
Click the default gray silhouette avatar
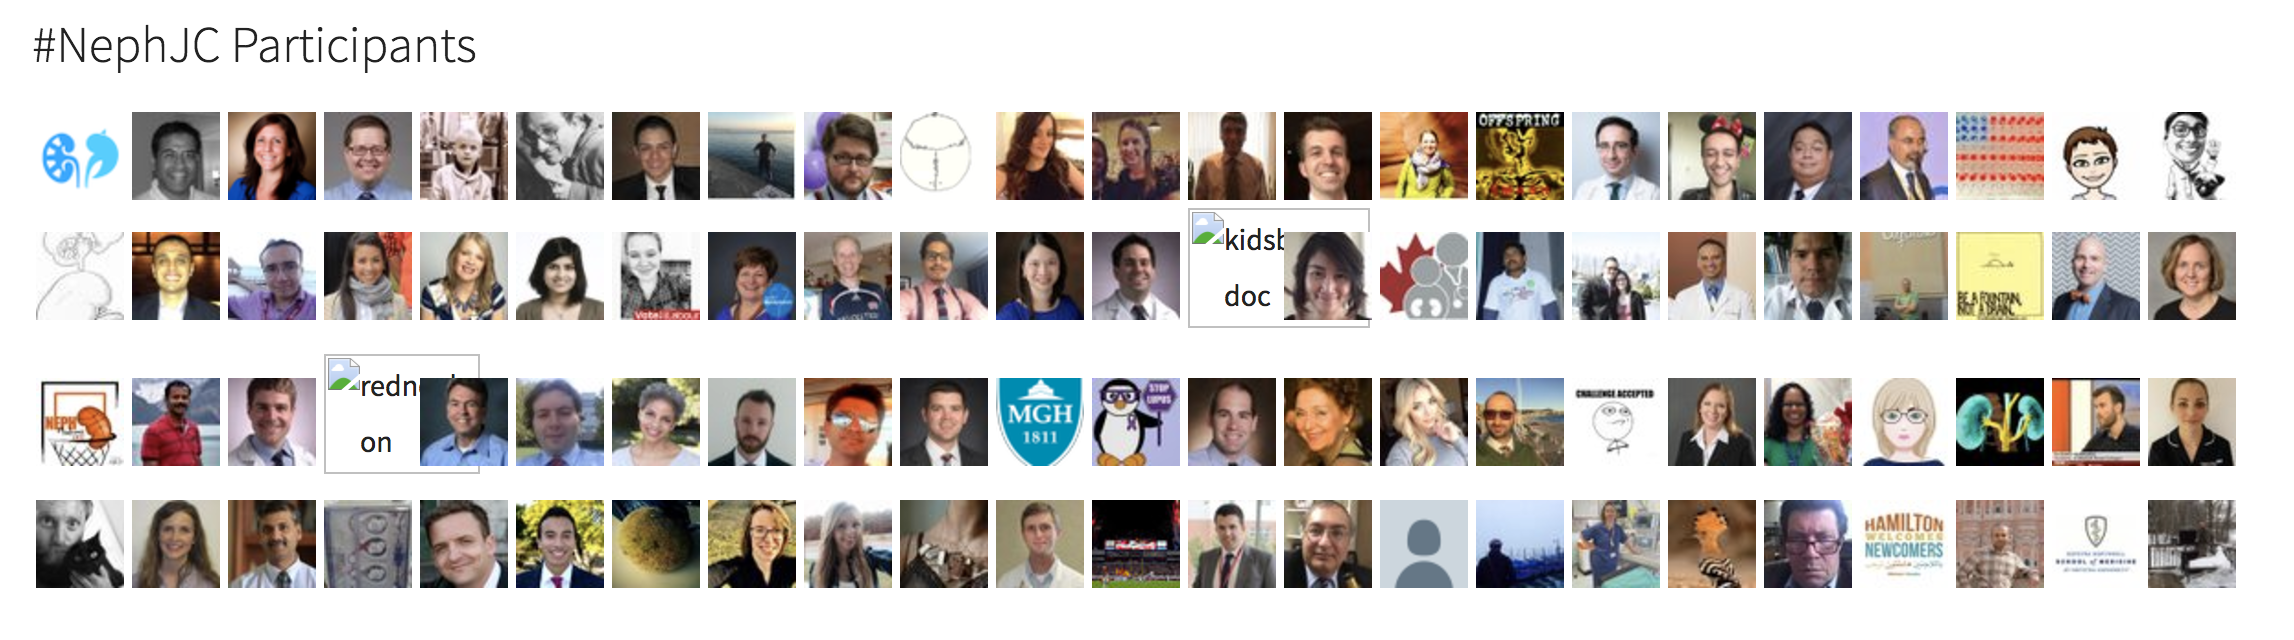(x=1424, y=544)
